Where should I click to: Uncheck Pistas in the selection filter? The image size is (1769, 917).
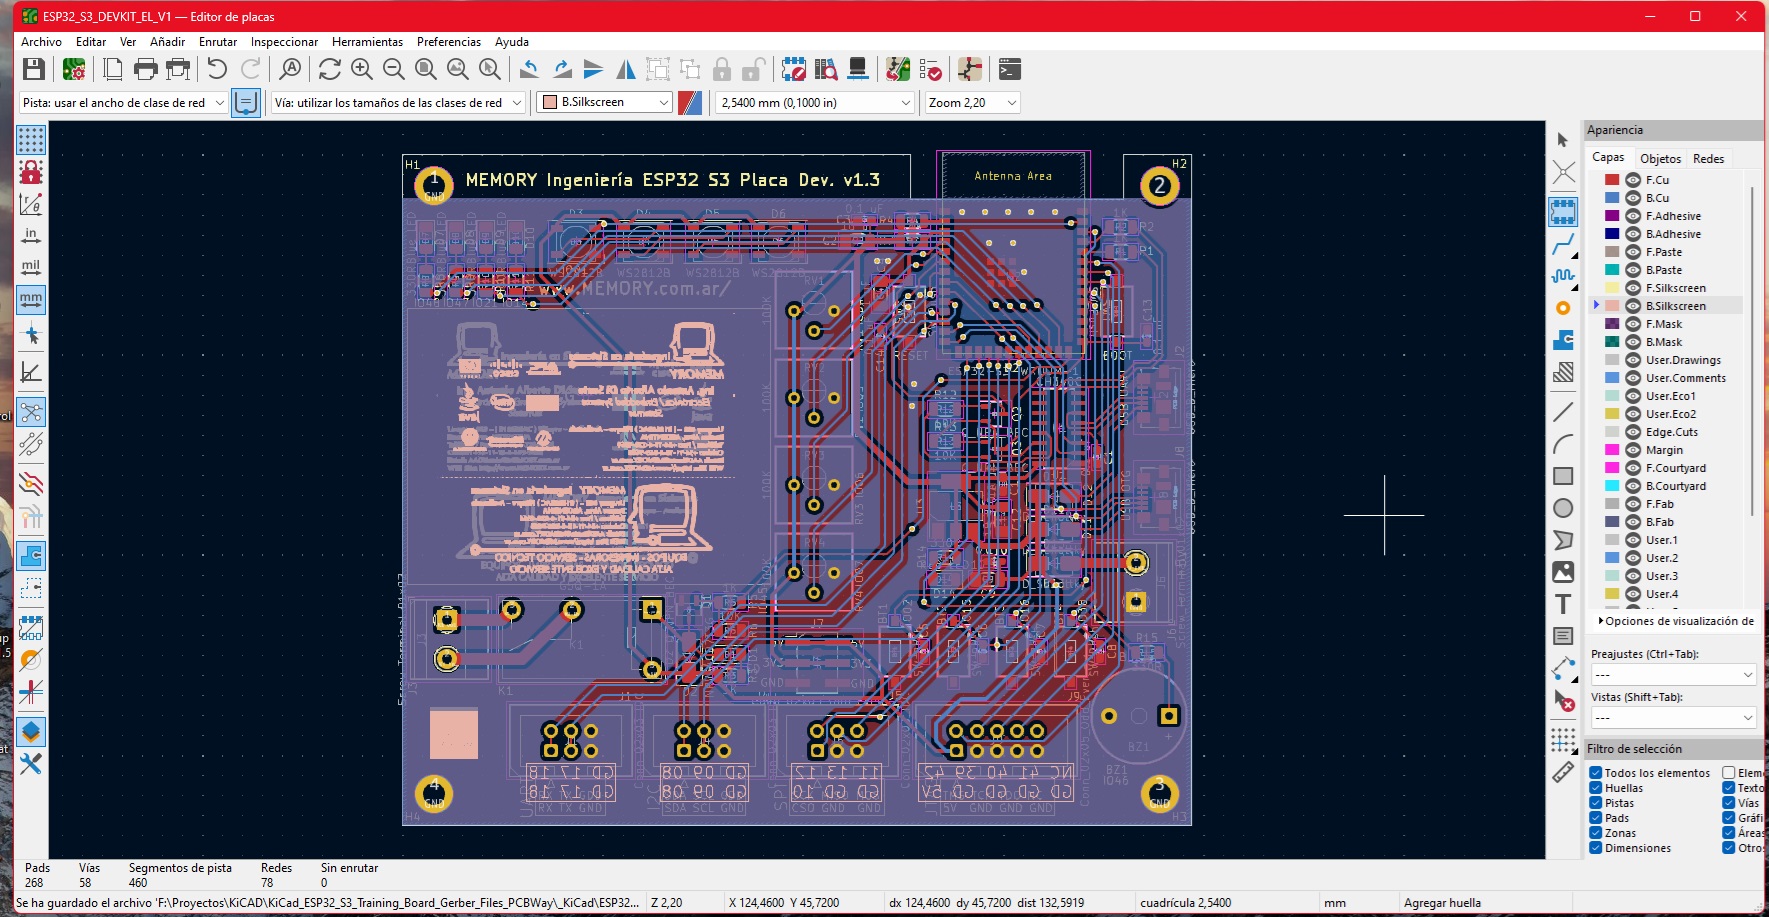[1597, 803]
